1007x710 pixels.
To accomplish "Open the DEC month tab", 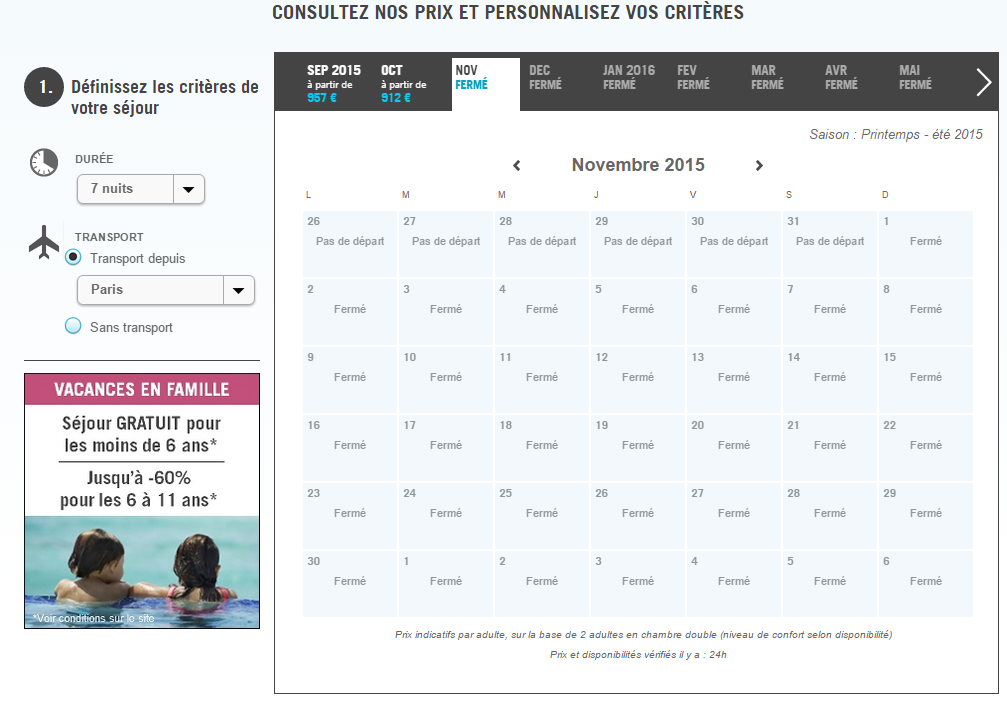I will 546,78.
